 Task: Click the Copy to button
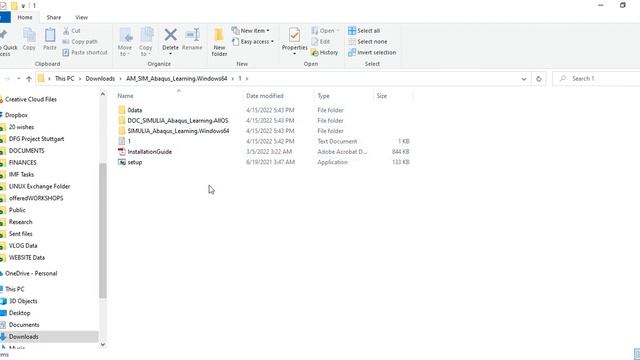pos(146,42)
